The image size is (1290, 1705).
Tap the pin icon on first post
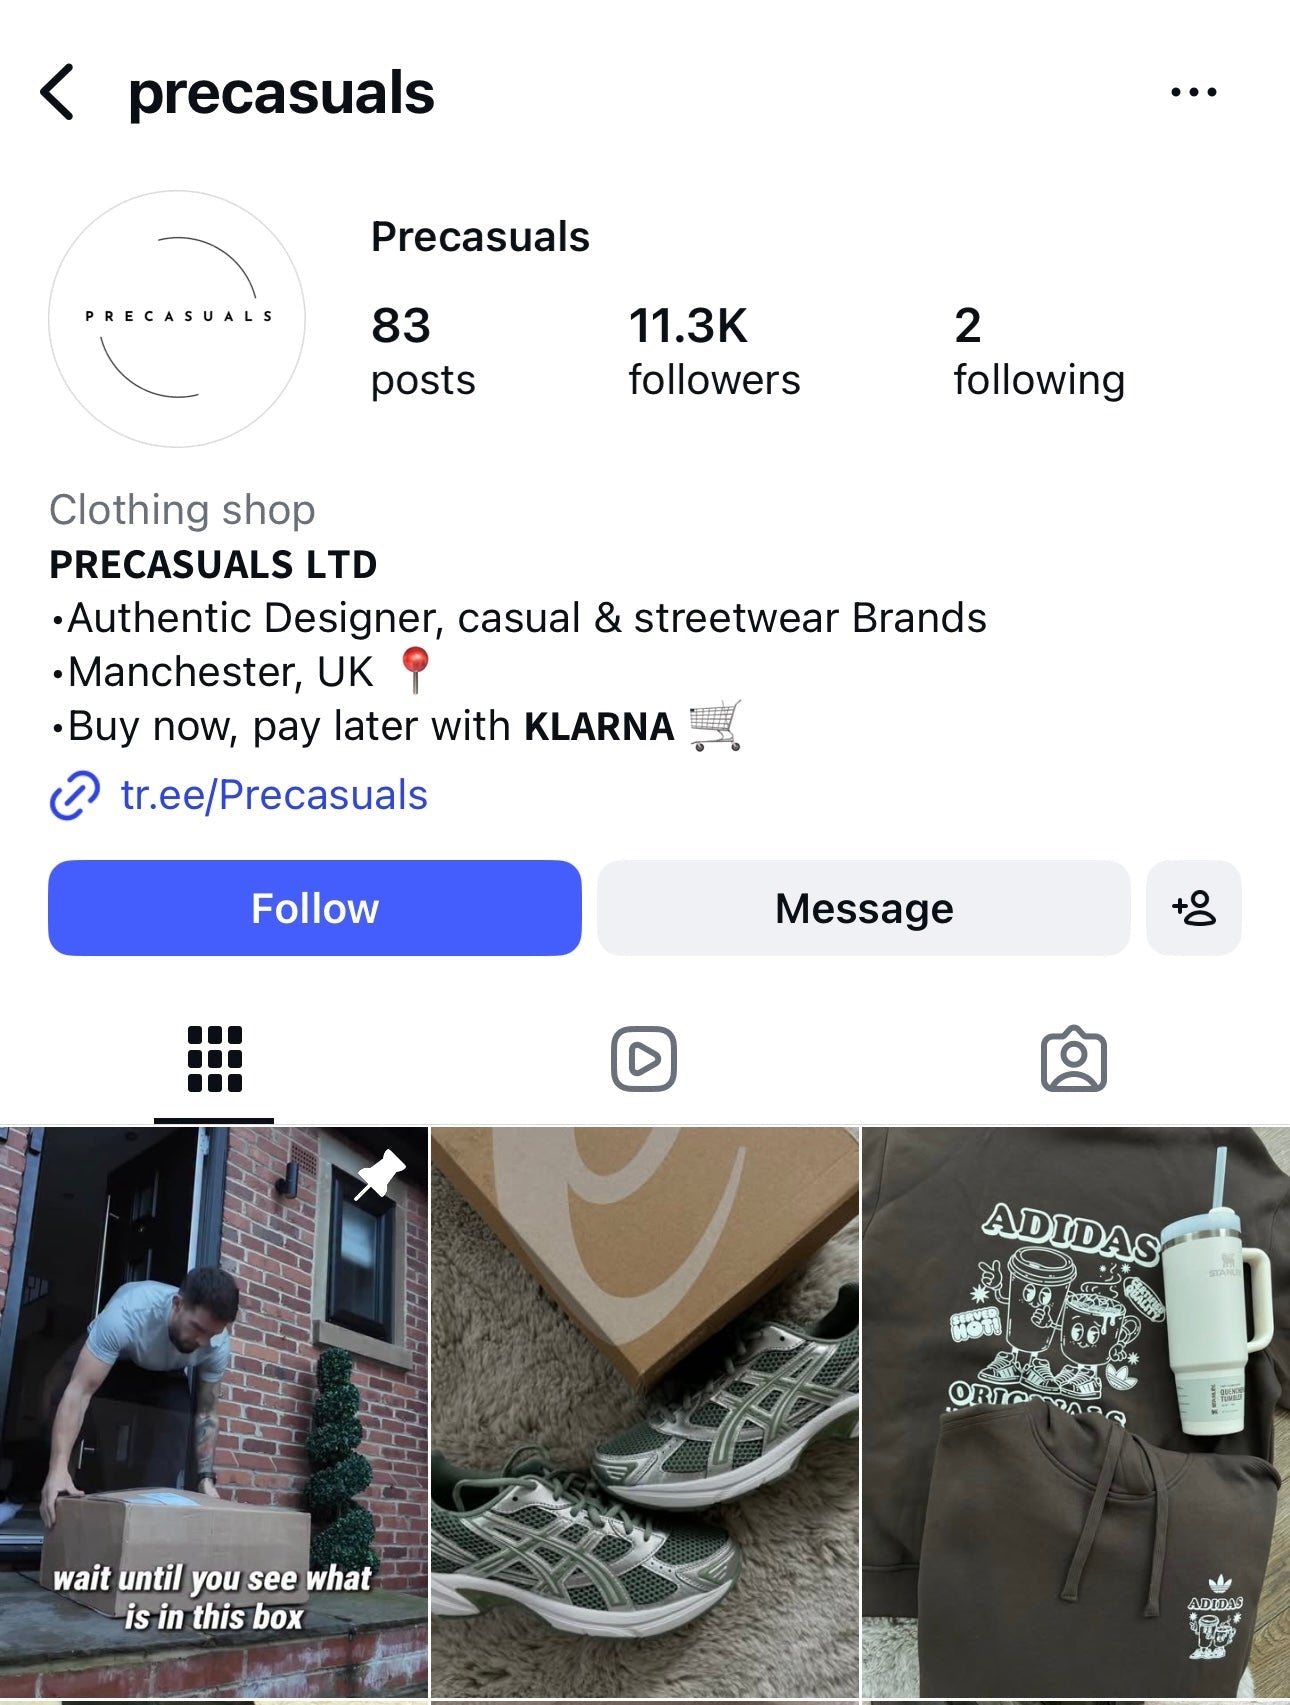(380, 1174)
